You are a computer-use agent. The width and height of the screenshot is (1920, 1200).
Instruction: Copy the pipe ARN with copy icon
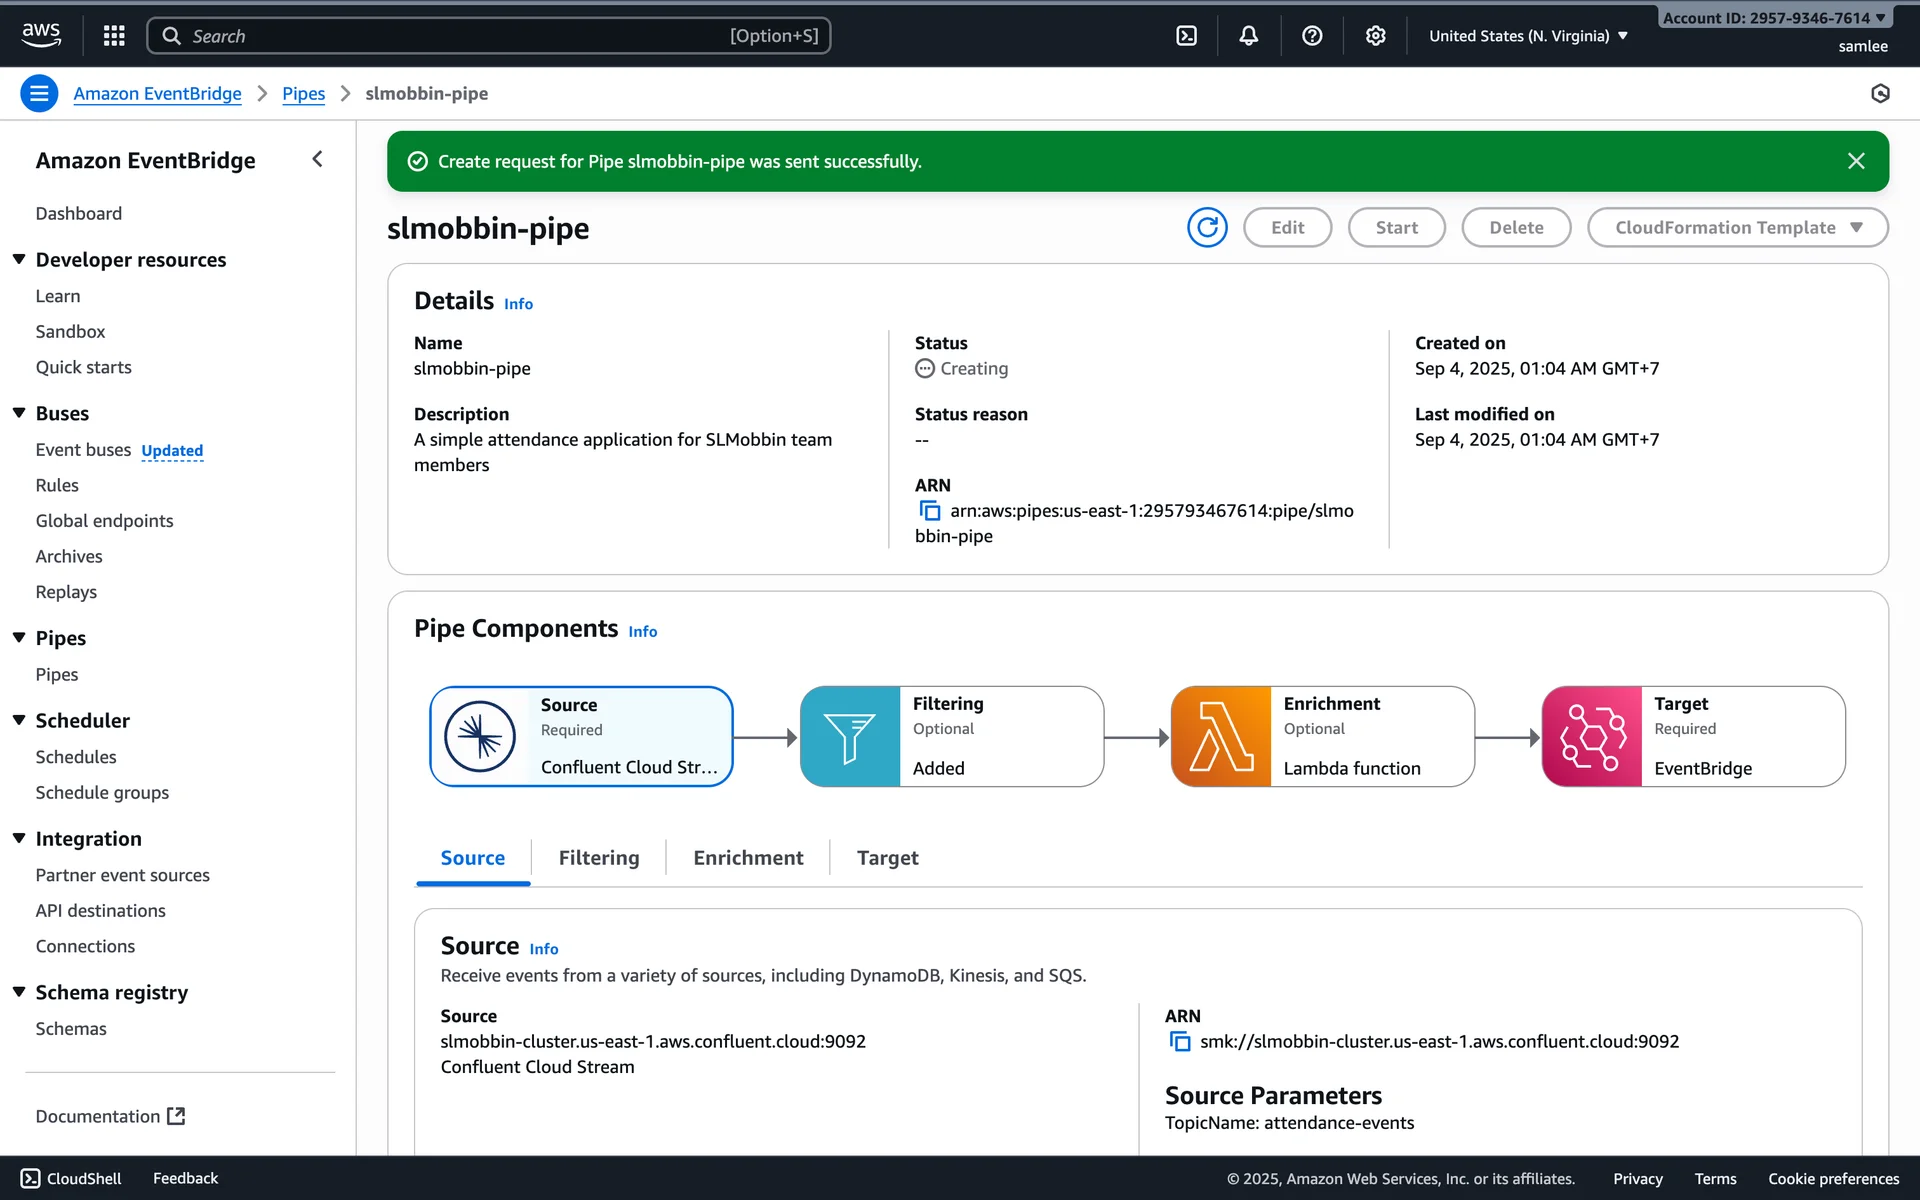point(930,511)
